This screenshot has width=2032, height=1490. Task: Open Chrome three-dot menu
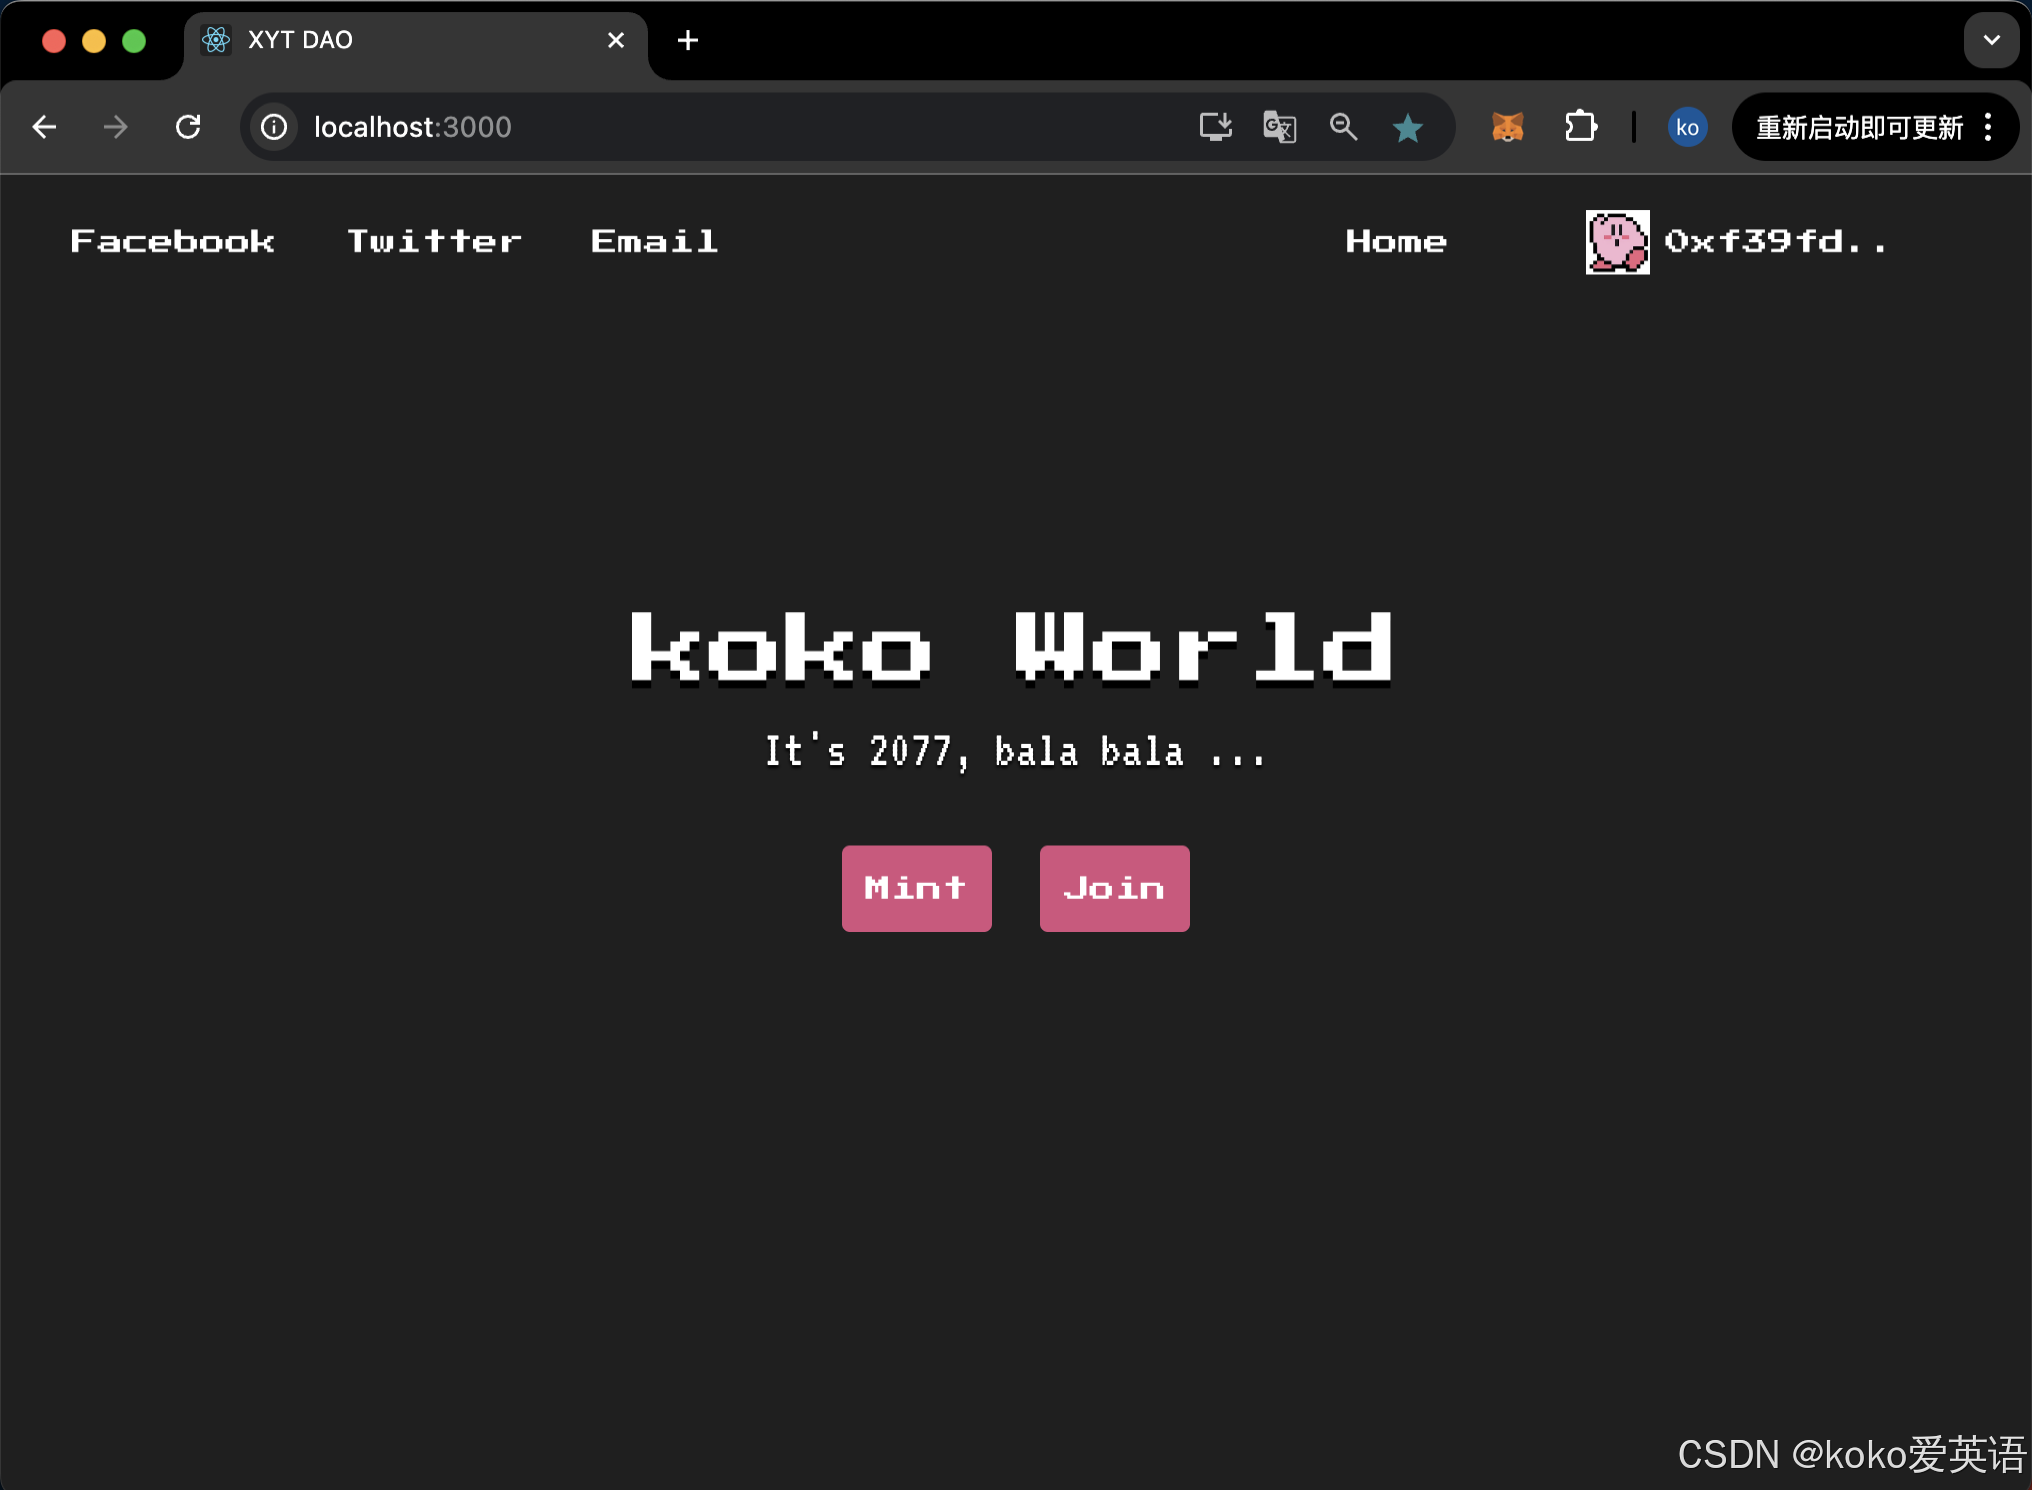[x=1988, y=127]
